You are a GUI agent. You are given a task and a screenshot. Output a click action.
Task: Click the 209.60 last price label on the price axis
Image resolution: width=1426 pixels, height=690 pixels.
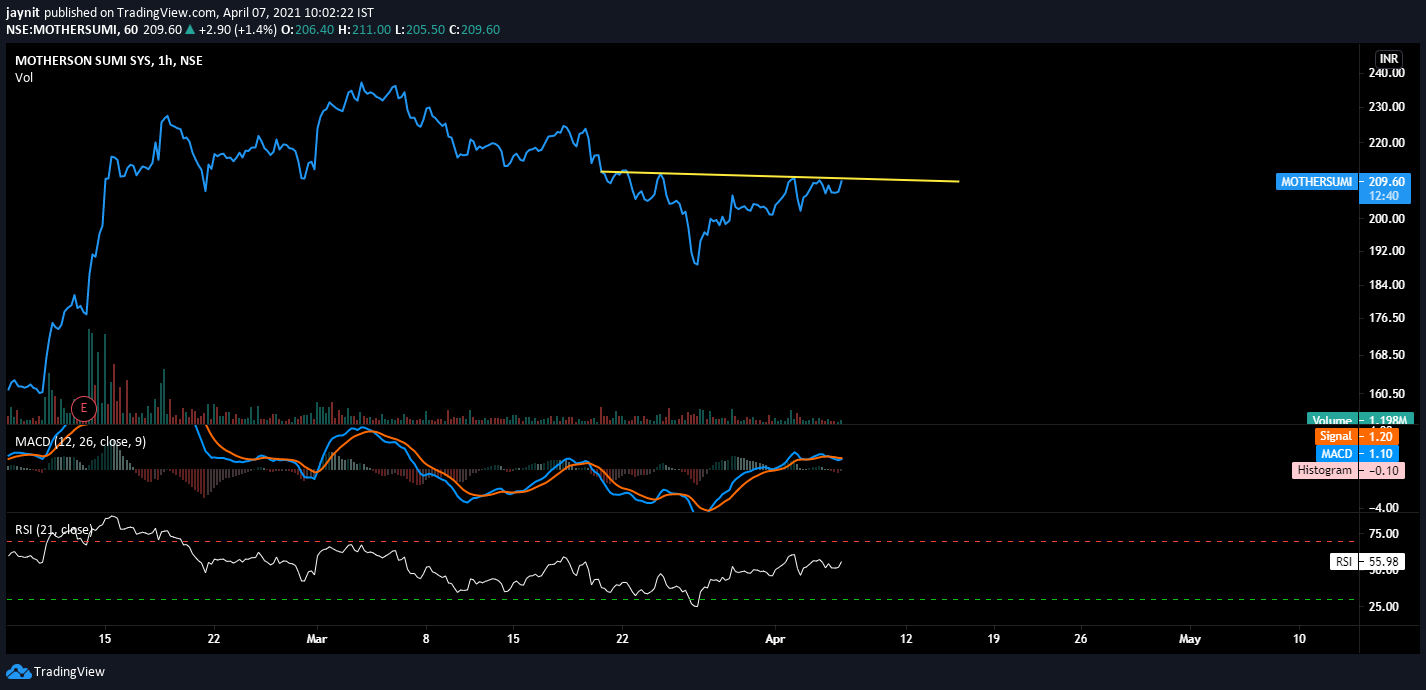(1385, 182)
